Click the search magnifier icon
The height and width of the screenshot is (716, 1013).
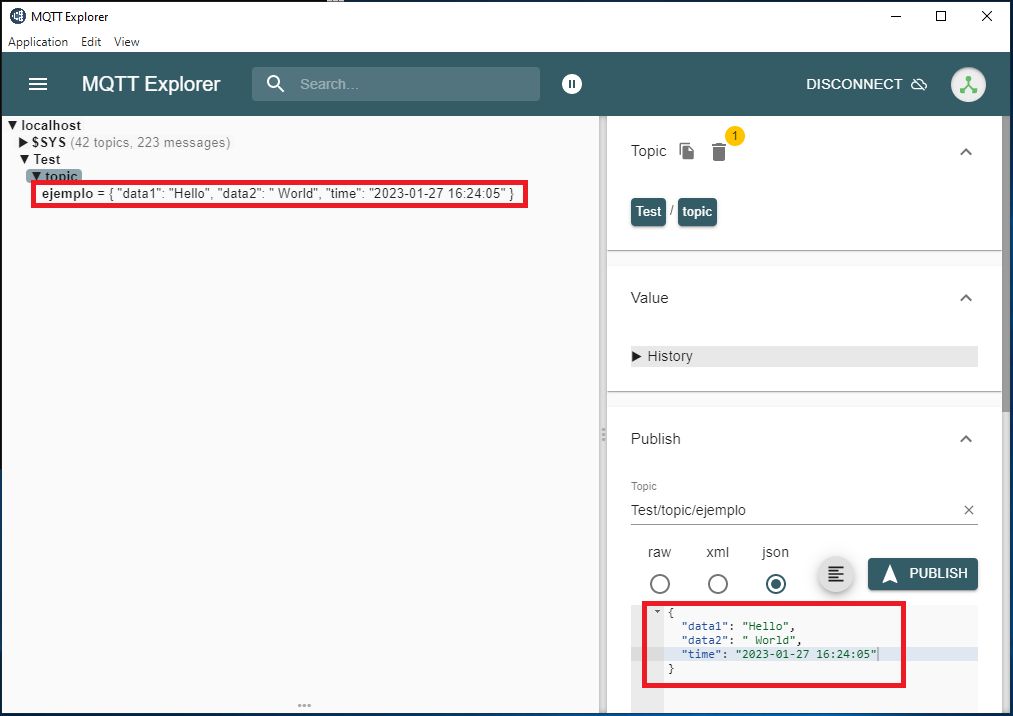point(275,84)
